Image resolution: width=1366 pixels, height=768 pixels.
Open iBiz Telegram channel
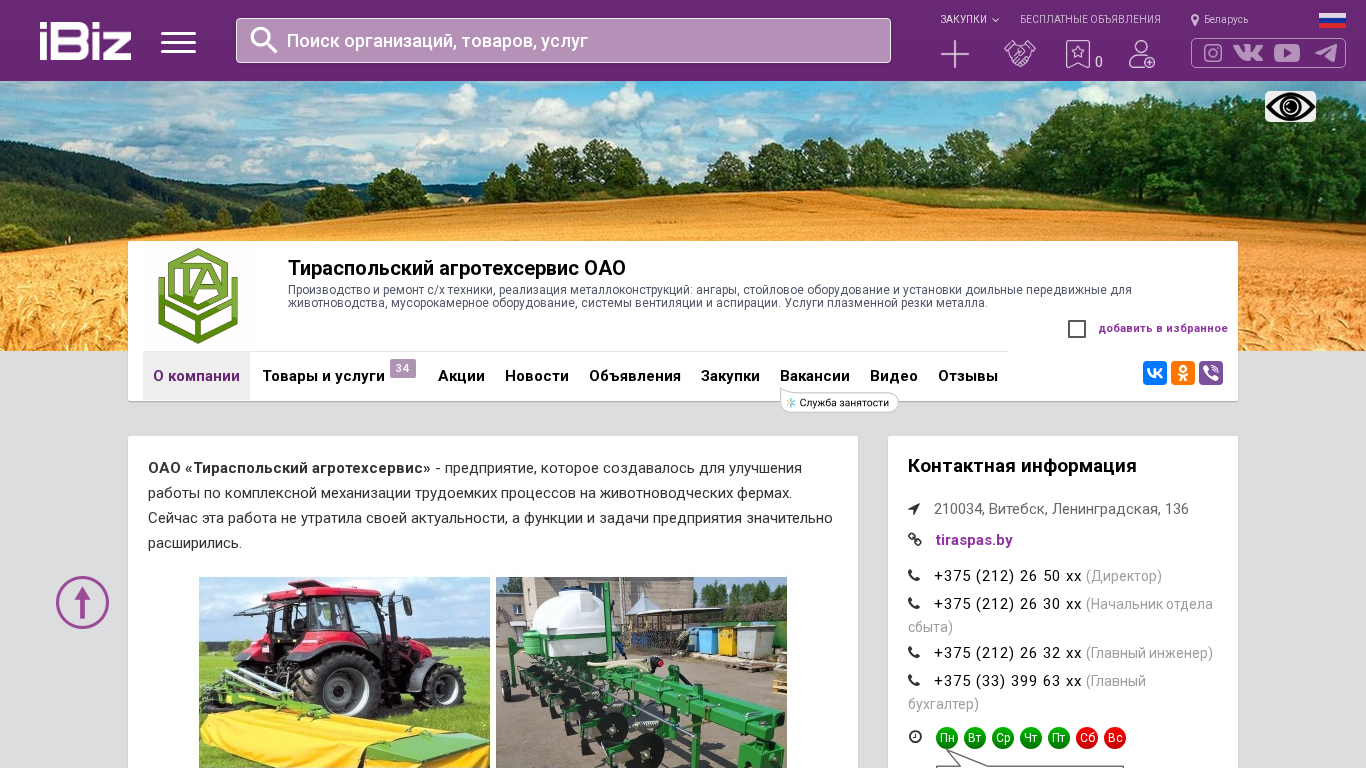pyautogui.click(x=1326, y=53)
